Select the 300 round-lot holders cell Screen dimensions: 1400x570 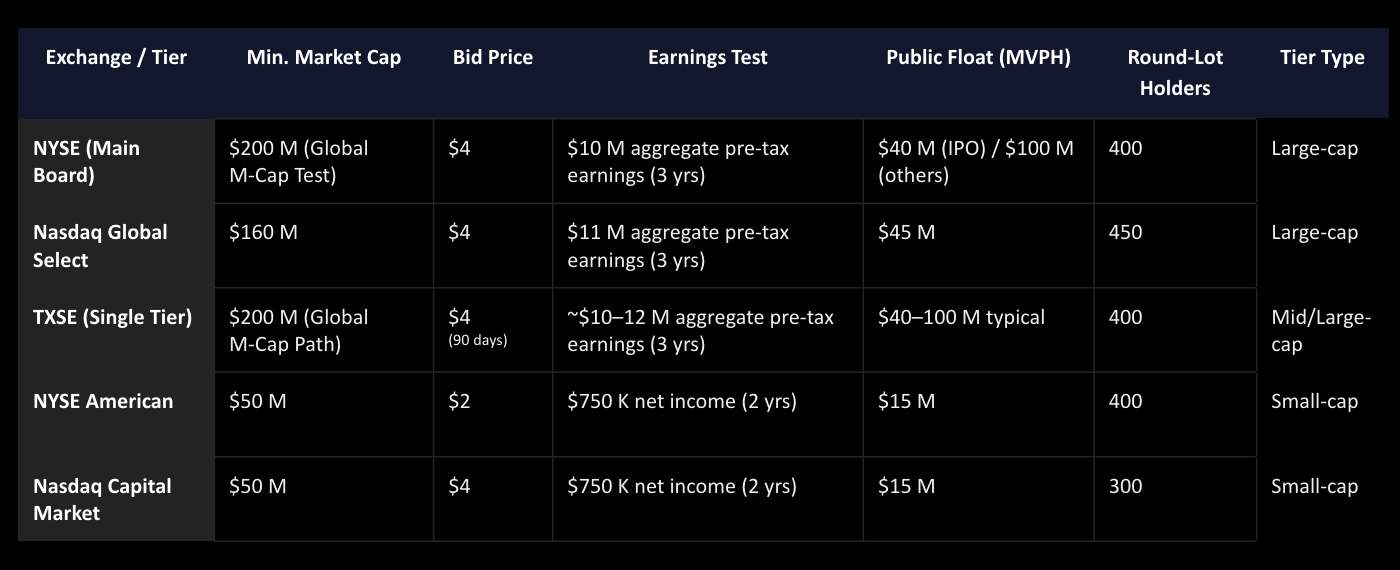pyautogui.click(x=1126, y=486)
